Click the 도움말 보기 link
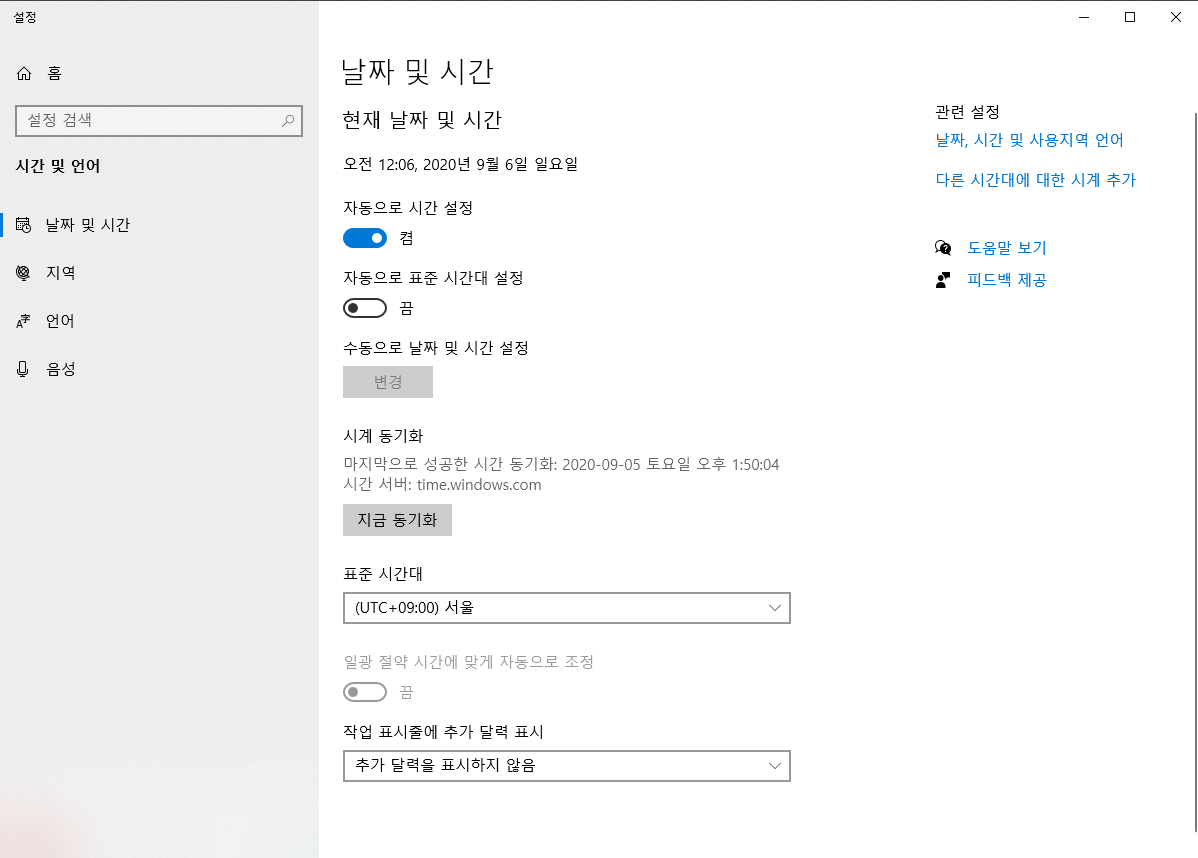Viewport: 1198px width, 858px height. coord(1006,248)
